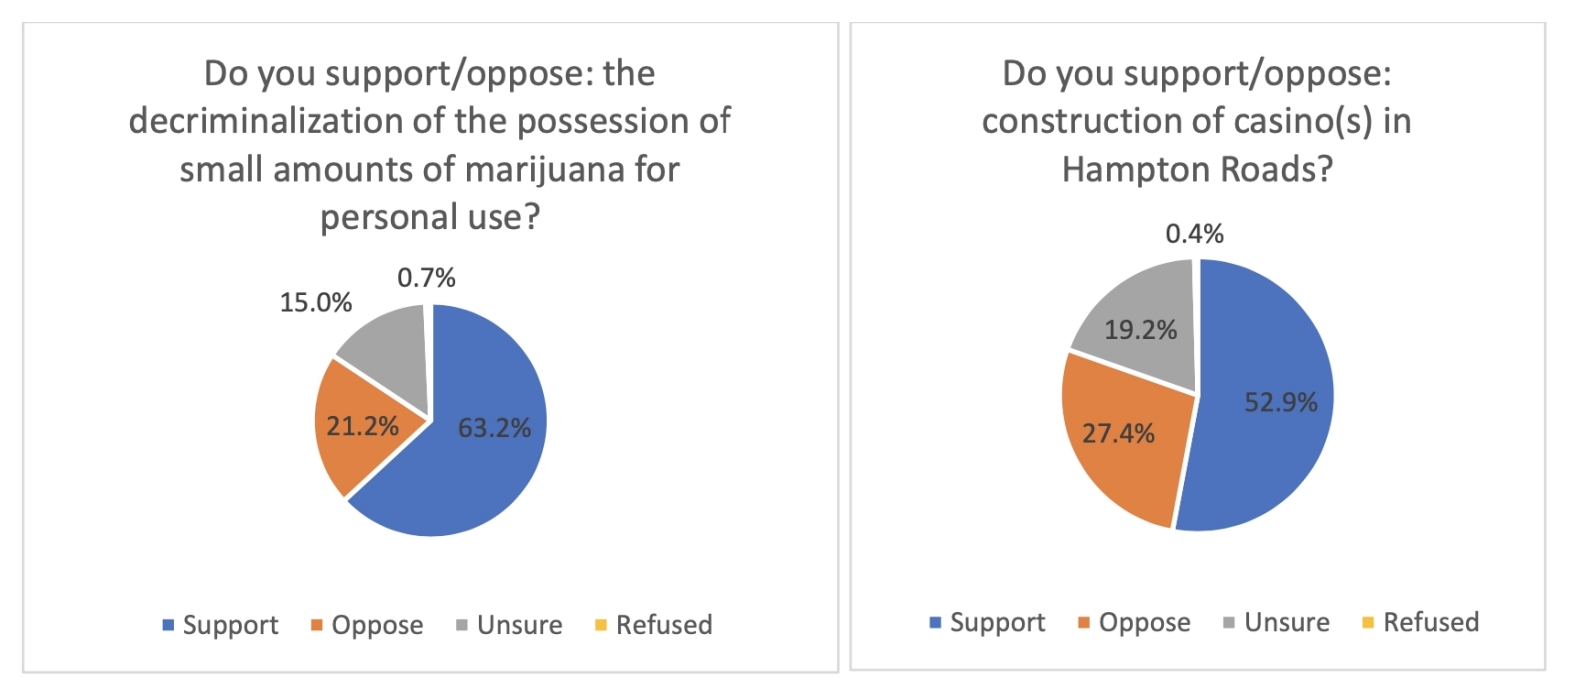Click the yellow Refused legend swatch in marijuana chart
The width and height of the screenshot is (1575, 700).
click(601, 626)
